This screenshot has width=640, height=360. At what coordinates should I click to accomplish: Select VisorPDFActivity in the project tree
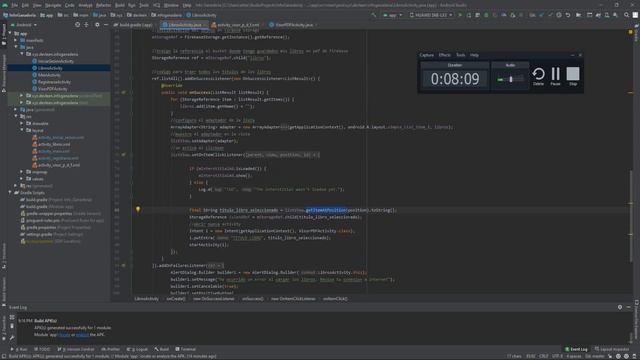pos(53,89)
